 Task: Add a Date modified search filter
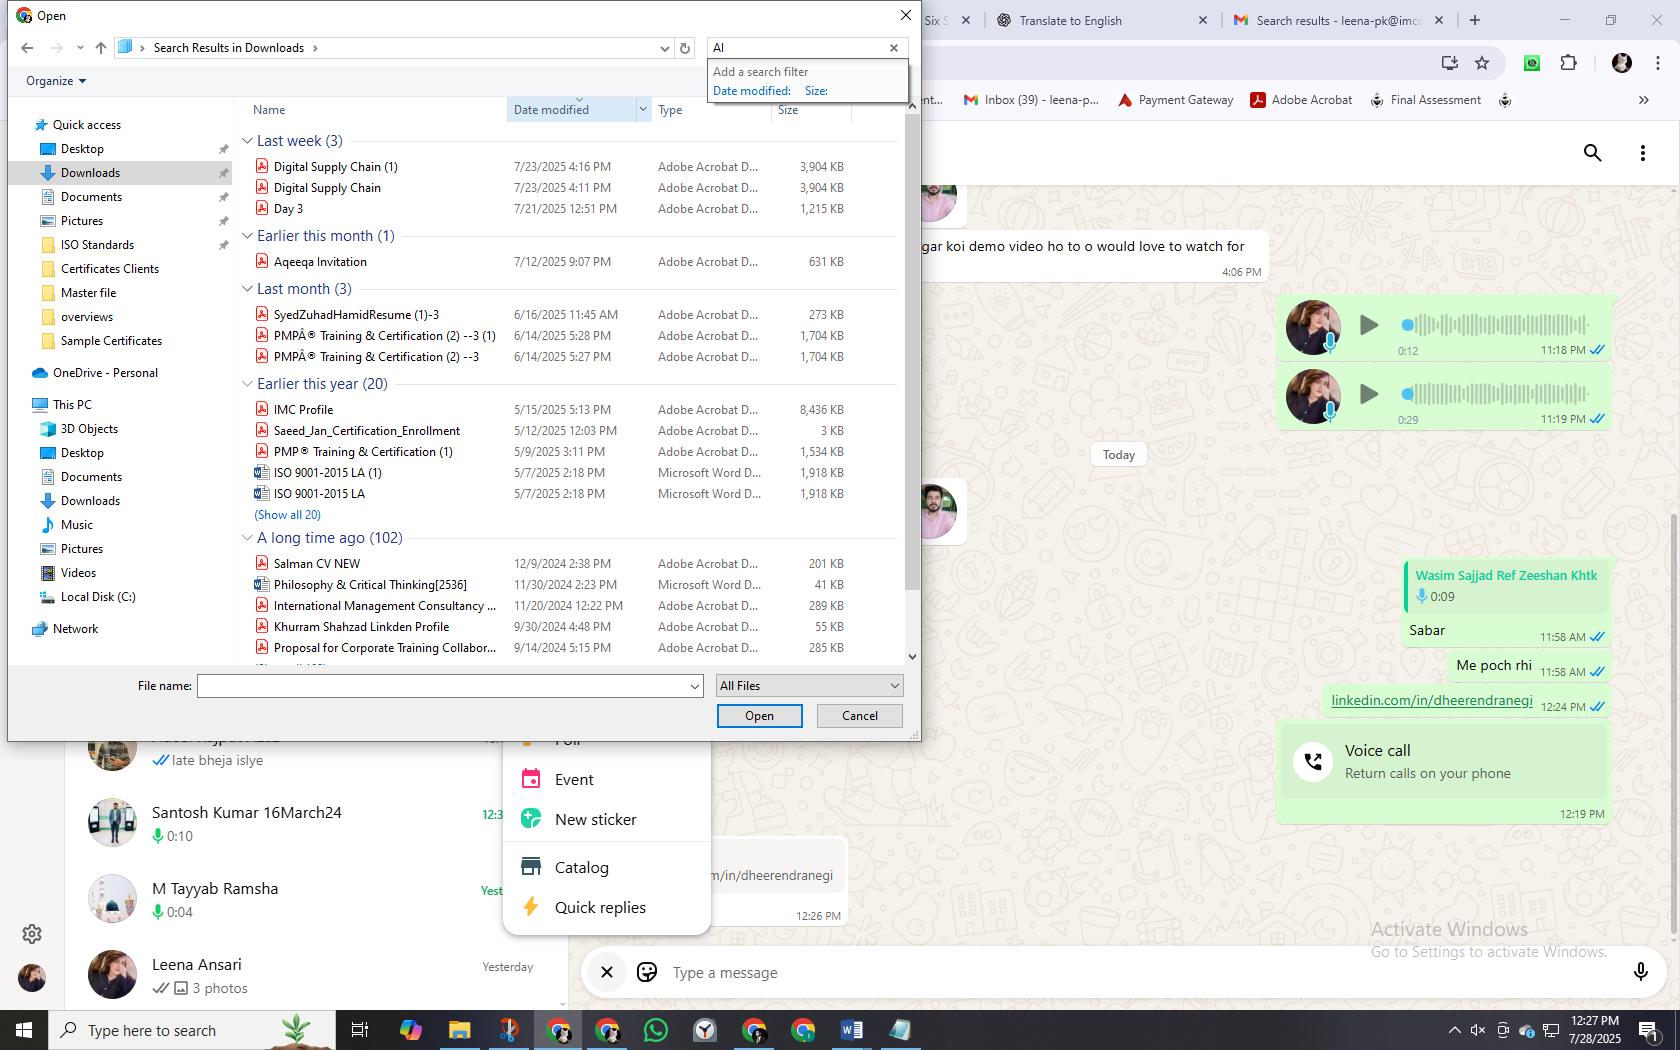[751, 91]
